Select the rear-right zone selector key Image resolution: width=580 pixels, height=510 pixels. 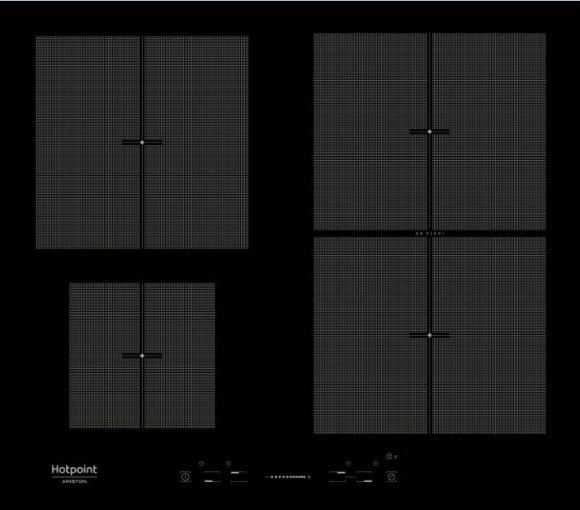point(337,477)
